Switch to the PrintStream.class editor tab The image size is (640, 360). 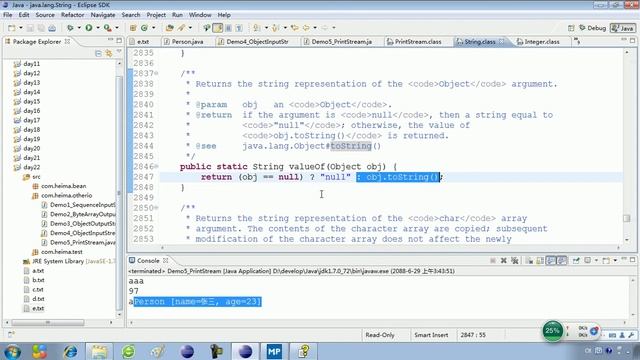[418, 42]
